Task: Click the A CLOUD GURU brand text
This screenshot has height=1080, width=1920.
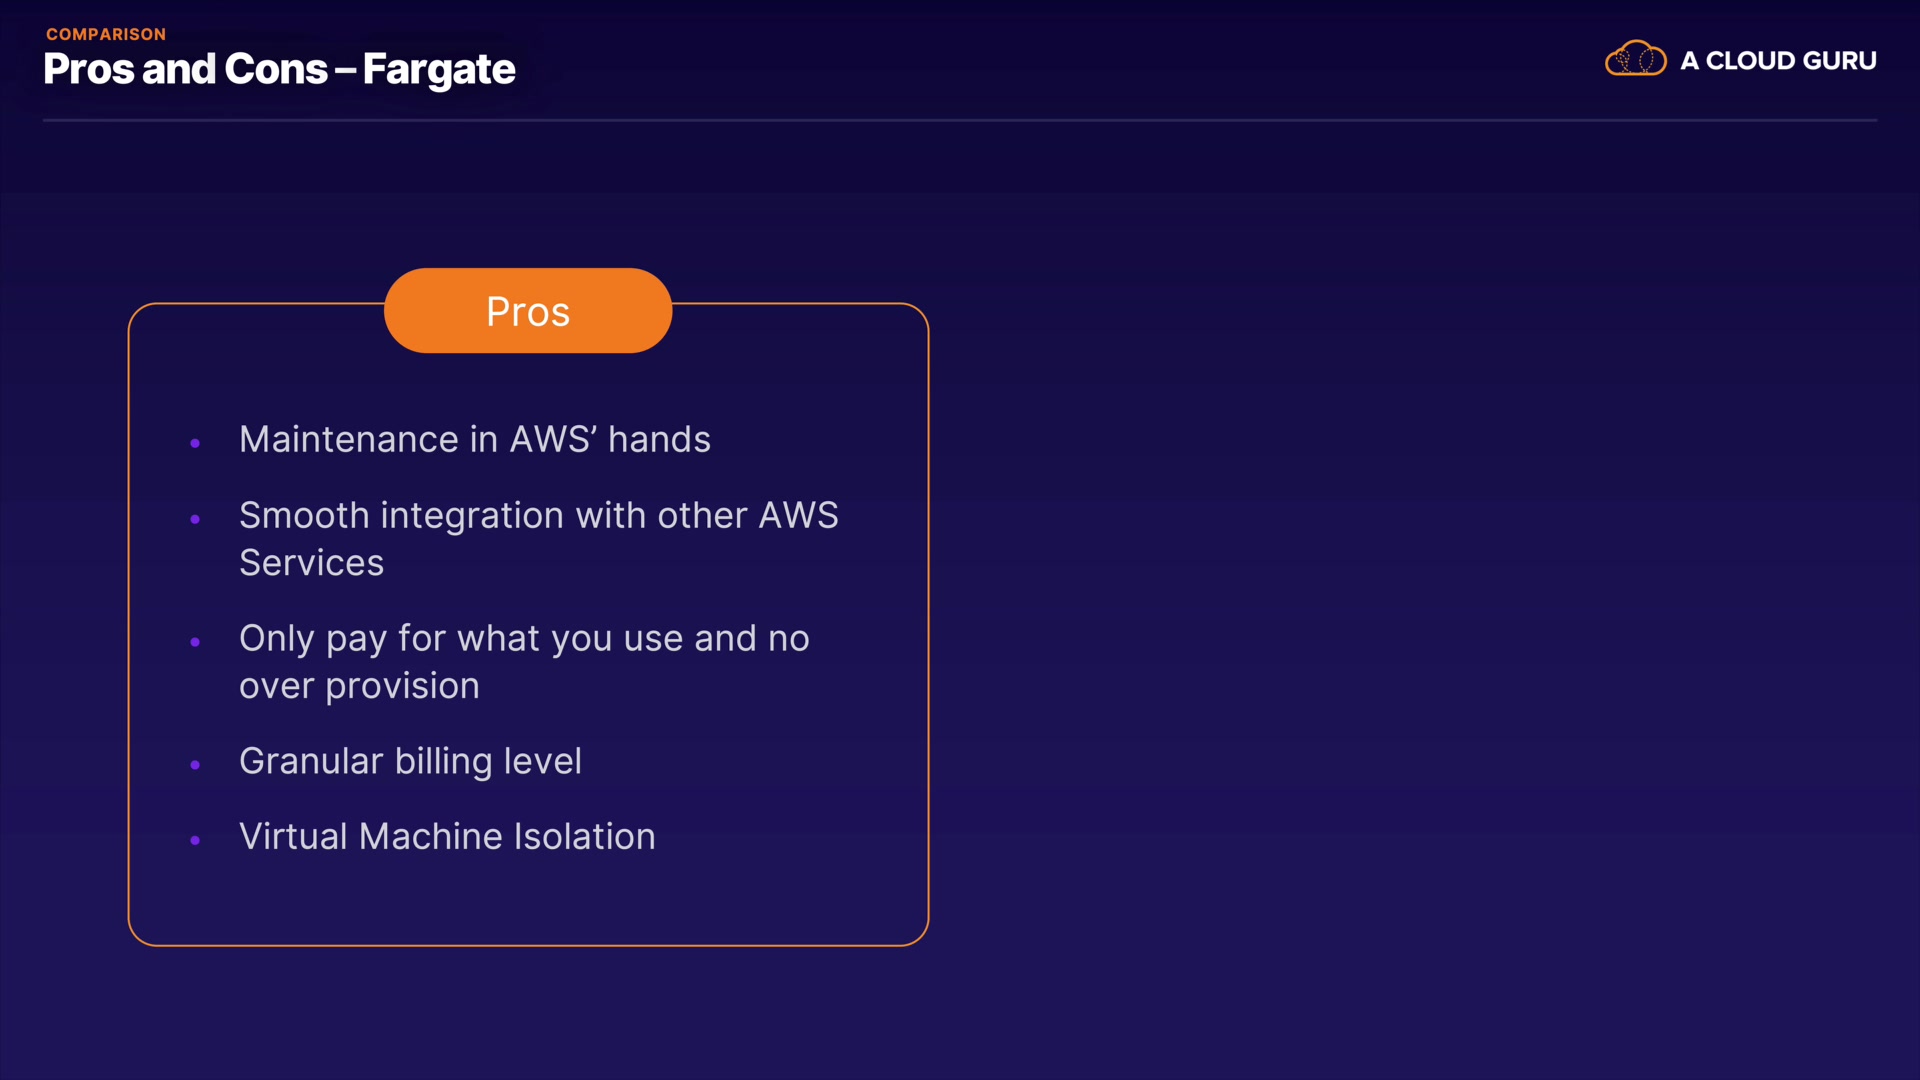Action: point(1778,61)
